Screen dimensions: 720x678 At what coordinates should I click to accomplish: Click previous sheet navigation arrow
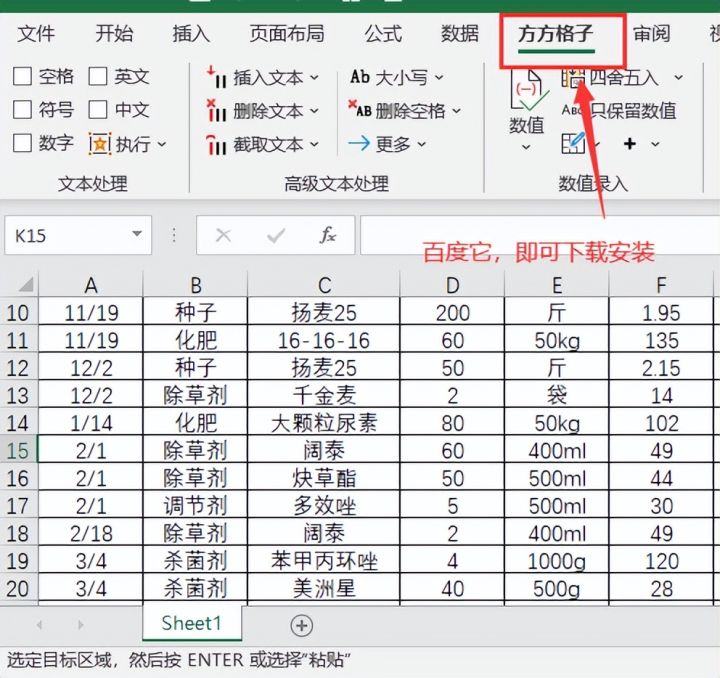coord(40,625)
